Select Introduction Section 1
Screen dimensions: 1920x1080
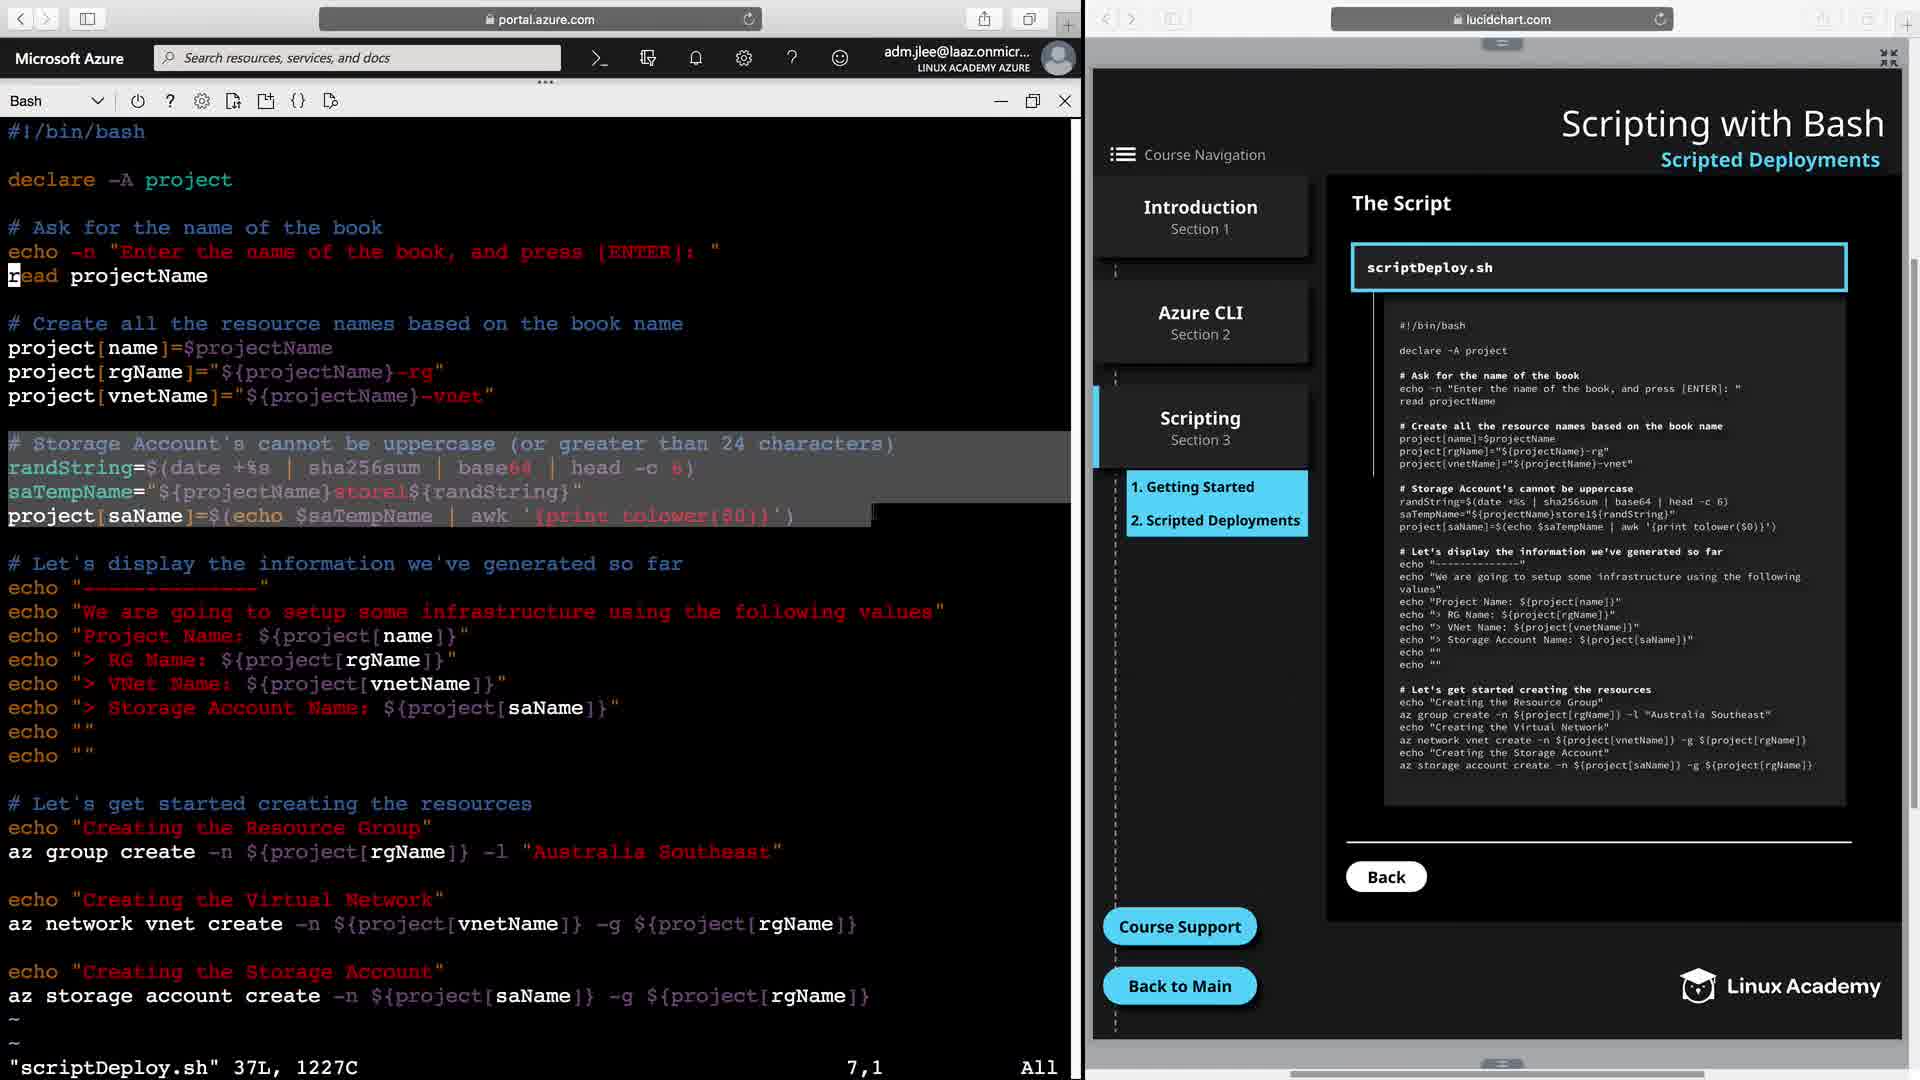[x=1200, y=217]
